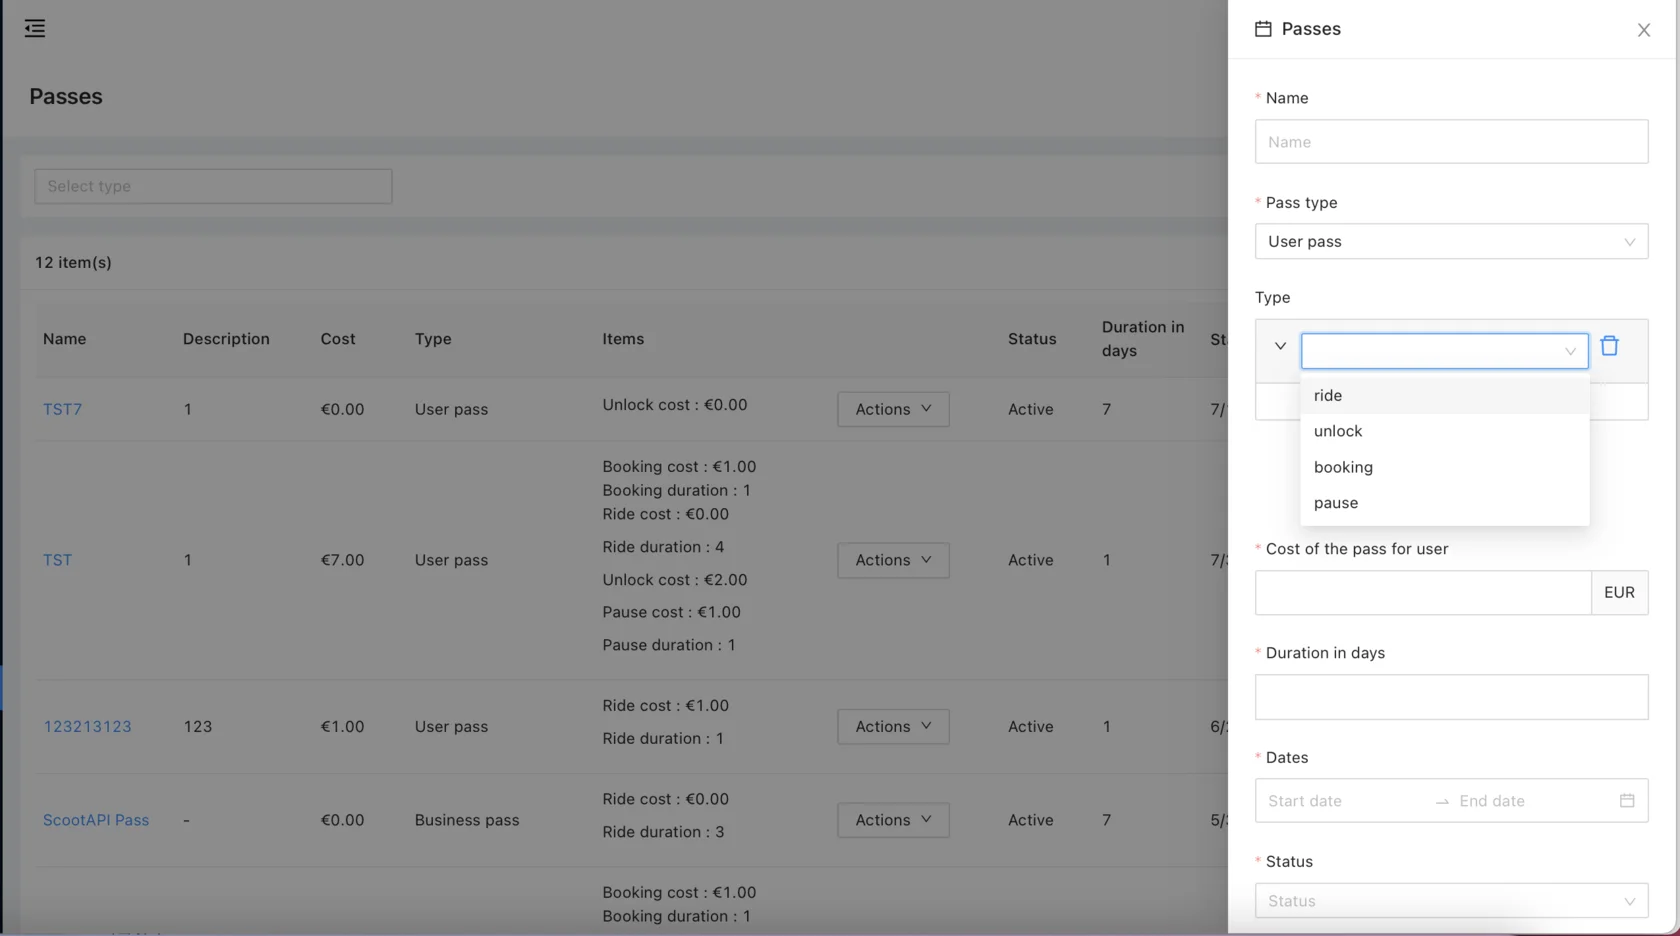Open the Pass type dropdown

tap(1451, 242)
